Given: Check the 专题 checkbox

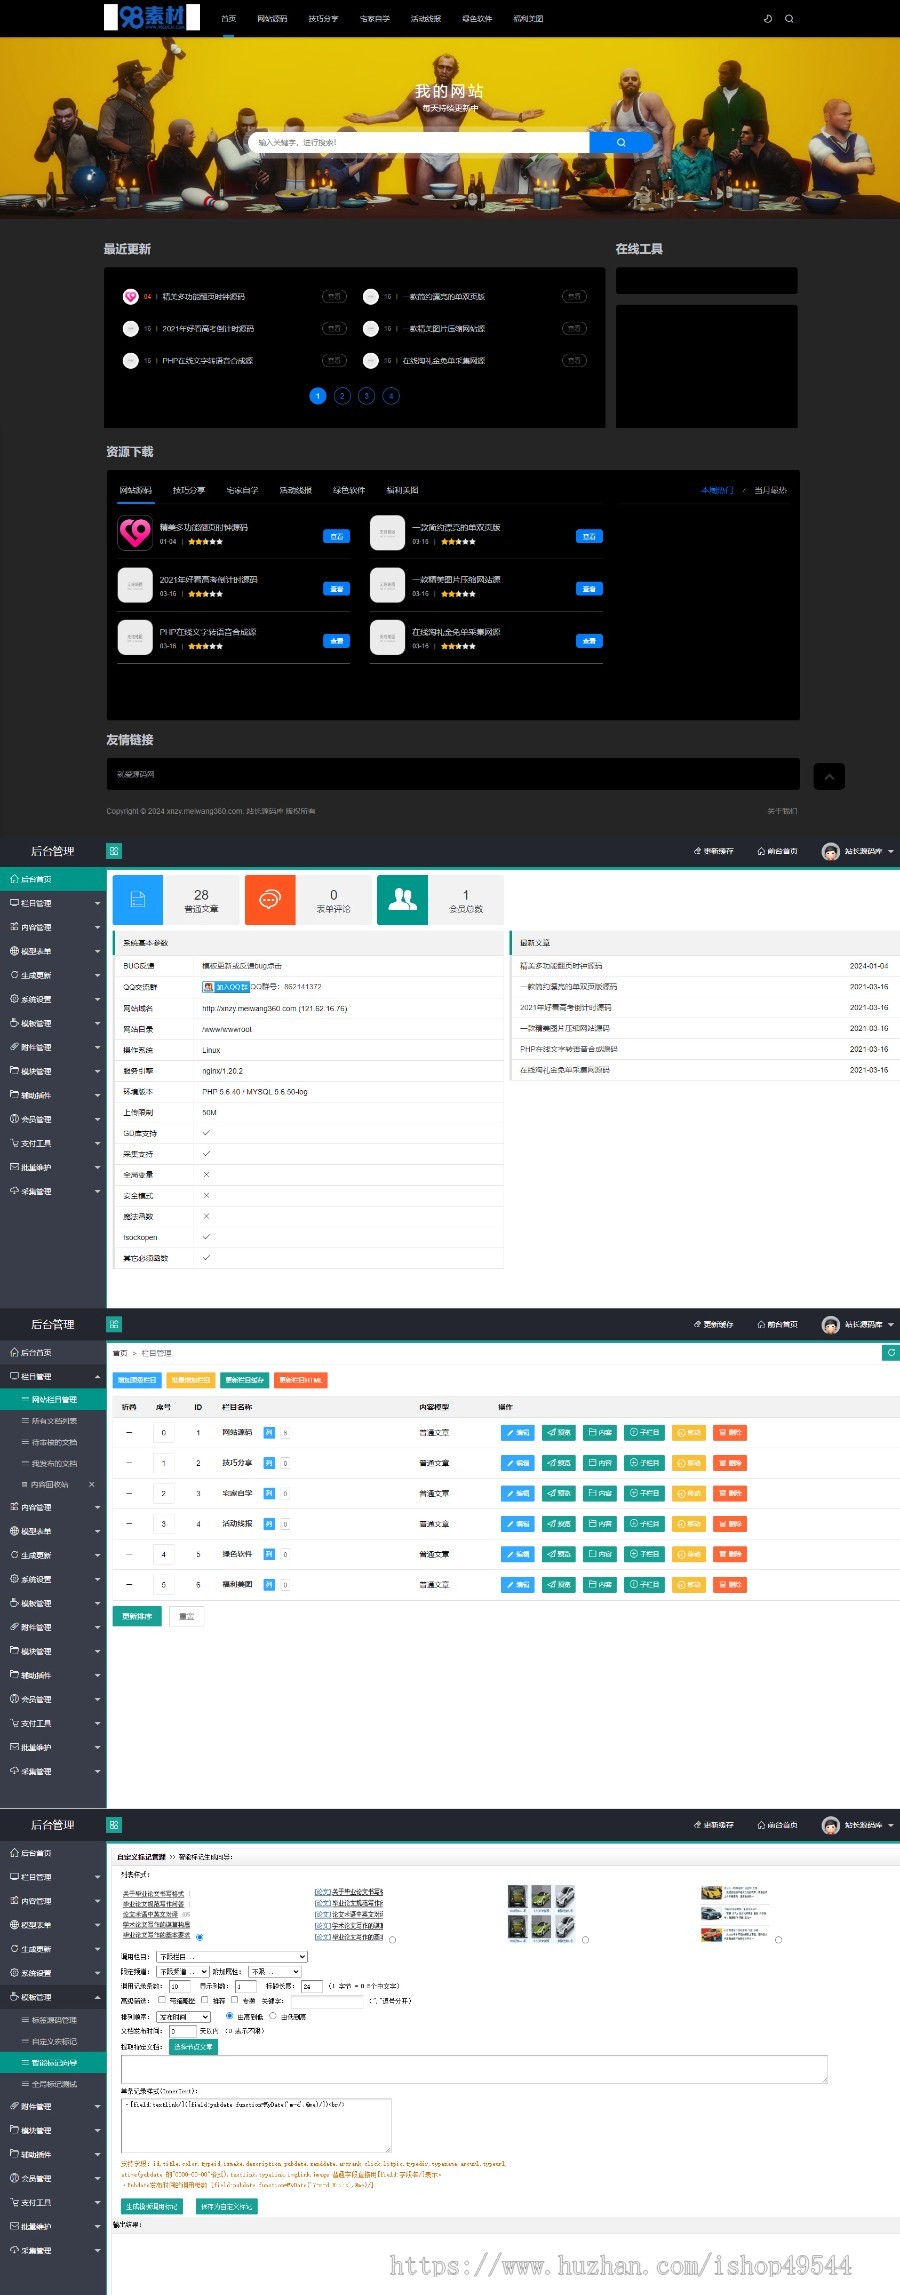Looking at the screenshot, I should pyautogui.click(x=234, y=2000).
